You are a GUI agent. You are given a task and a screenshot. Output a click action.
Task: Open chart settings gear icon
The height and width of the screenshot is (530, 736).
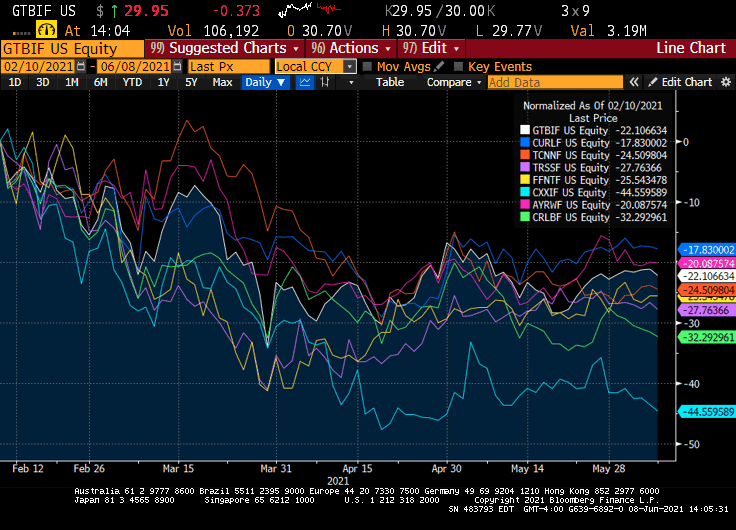pyautogui.click(x=726, y=82)
